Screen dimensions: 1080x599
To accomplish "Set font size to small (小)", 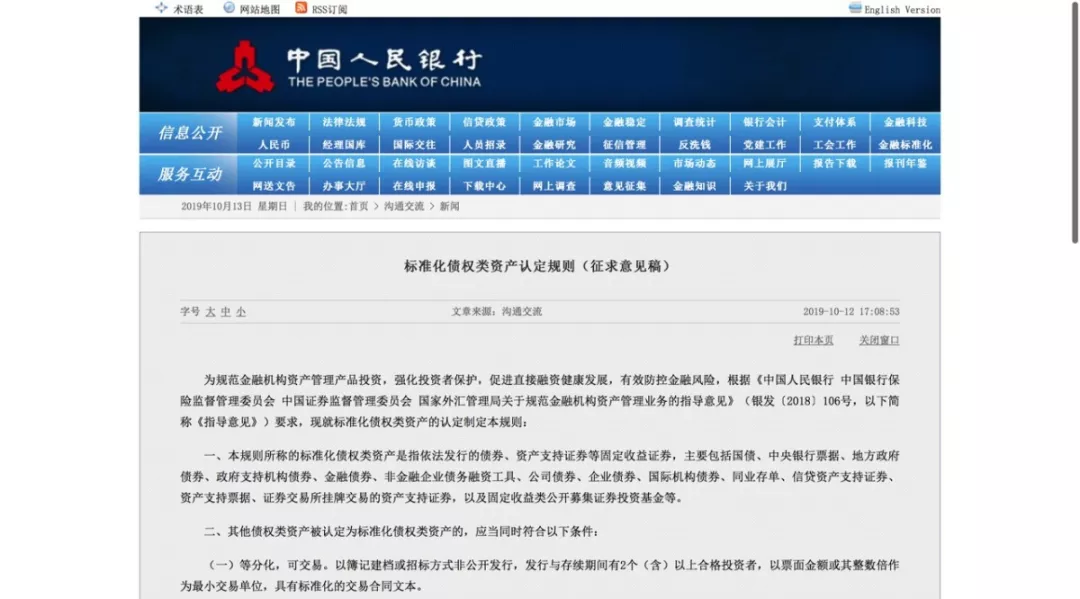I will point(240,312).
